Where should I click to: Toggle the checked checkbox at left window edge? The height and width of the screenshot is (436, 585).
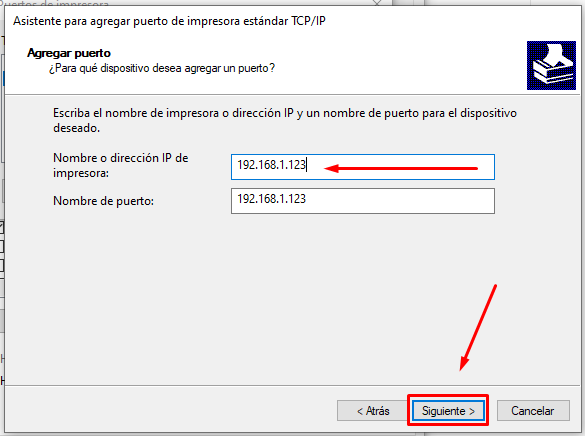(x=1, y=228)
